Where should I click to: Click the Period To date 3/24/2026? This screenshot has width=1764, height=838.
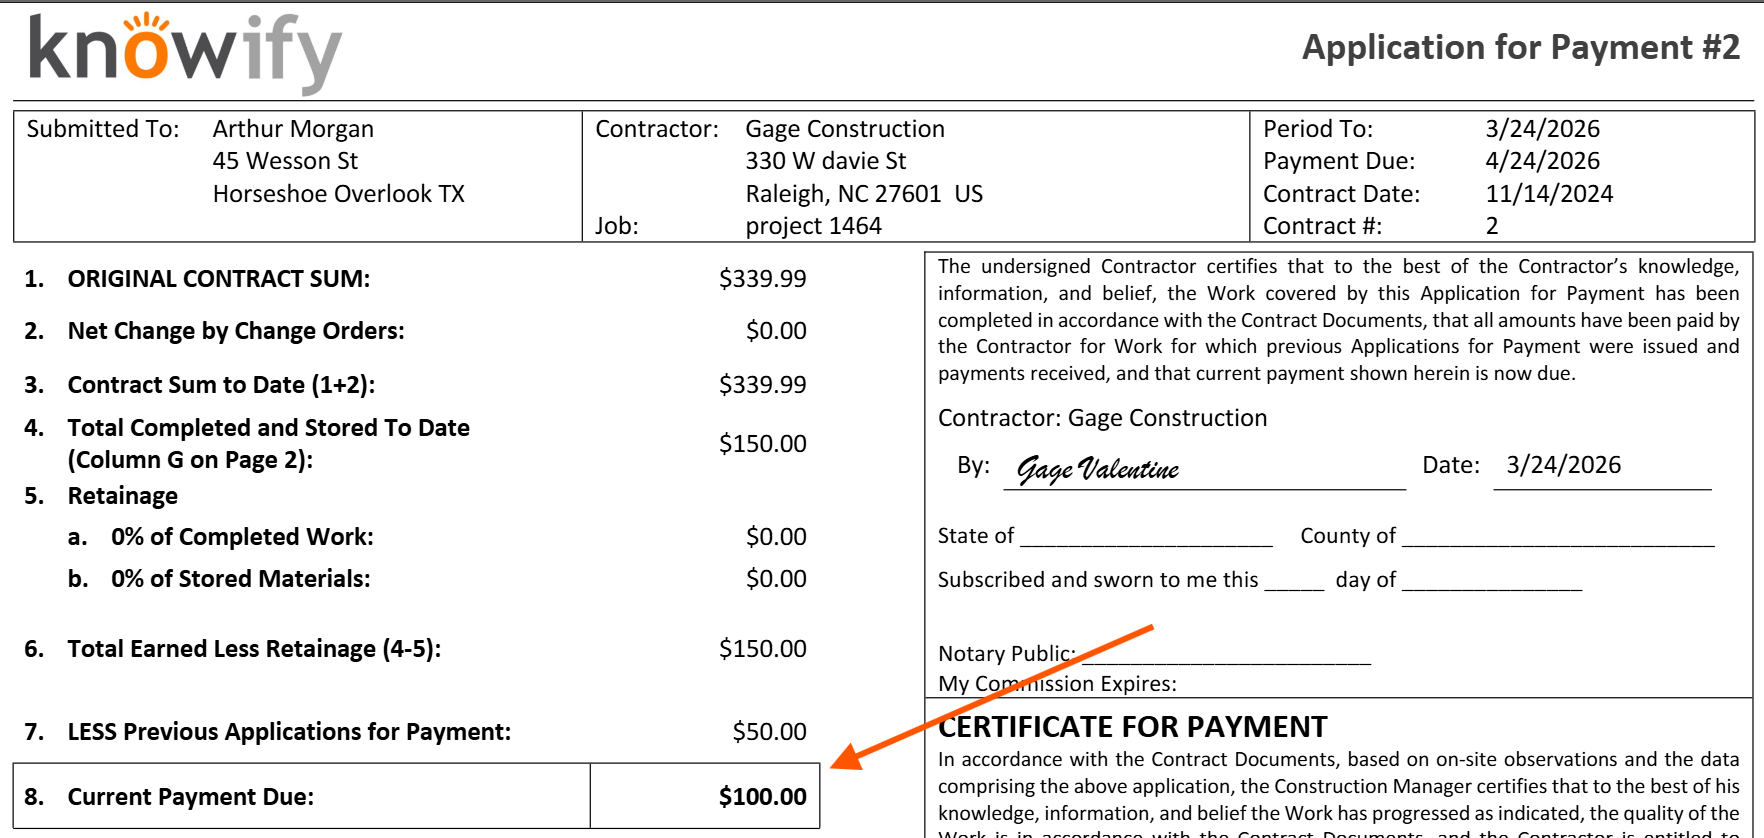[1542, 129]
